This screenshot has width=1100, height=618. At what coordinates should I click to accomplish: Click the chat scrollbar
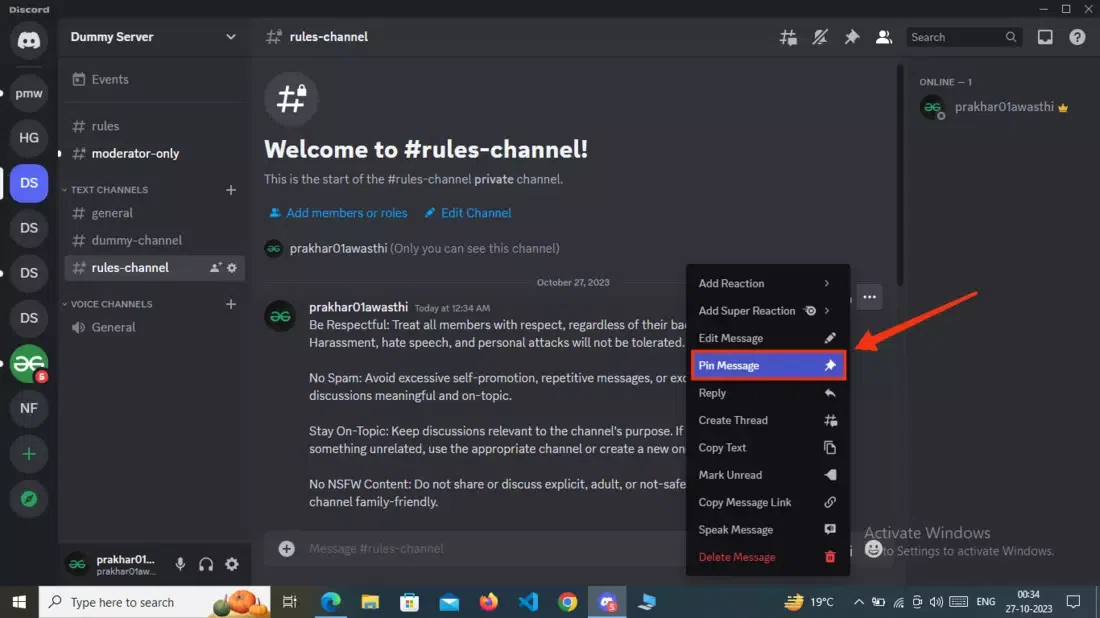pyautogui.click(x=899, y=175)
